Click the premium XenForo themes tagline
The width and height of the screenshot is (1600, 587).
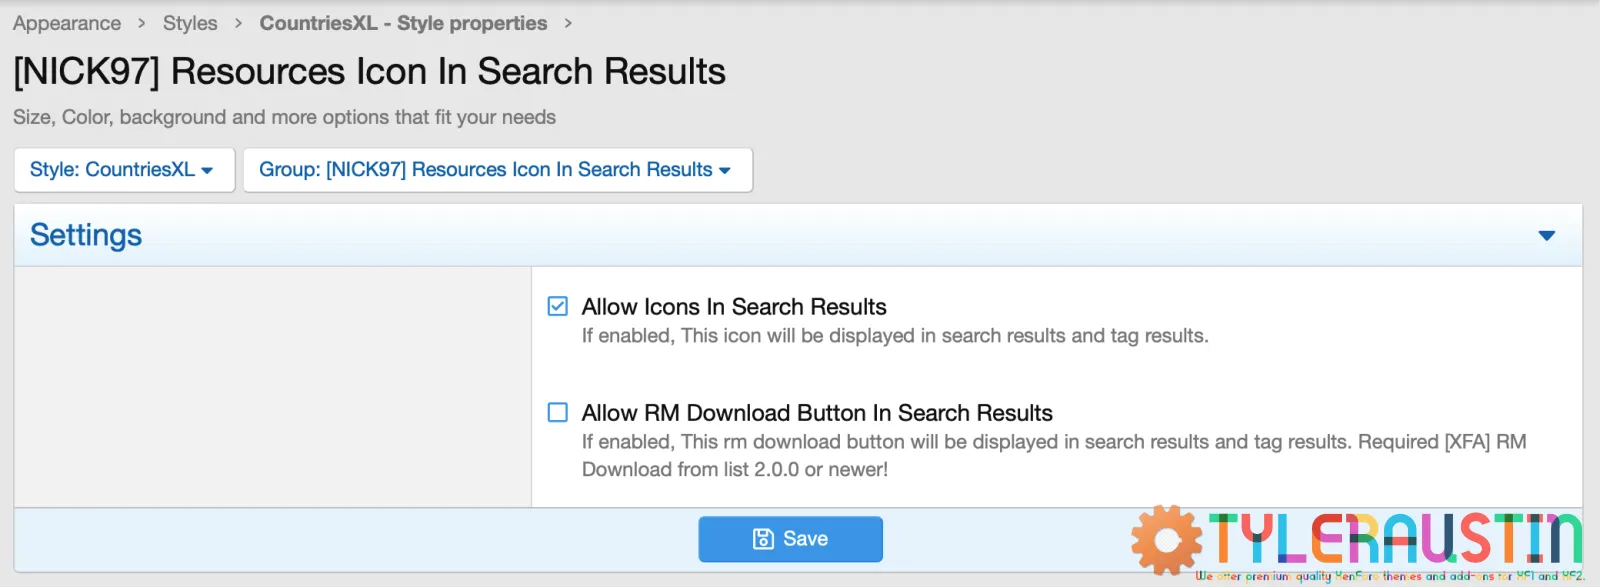pyautogui.click(x=1390, y=576)
